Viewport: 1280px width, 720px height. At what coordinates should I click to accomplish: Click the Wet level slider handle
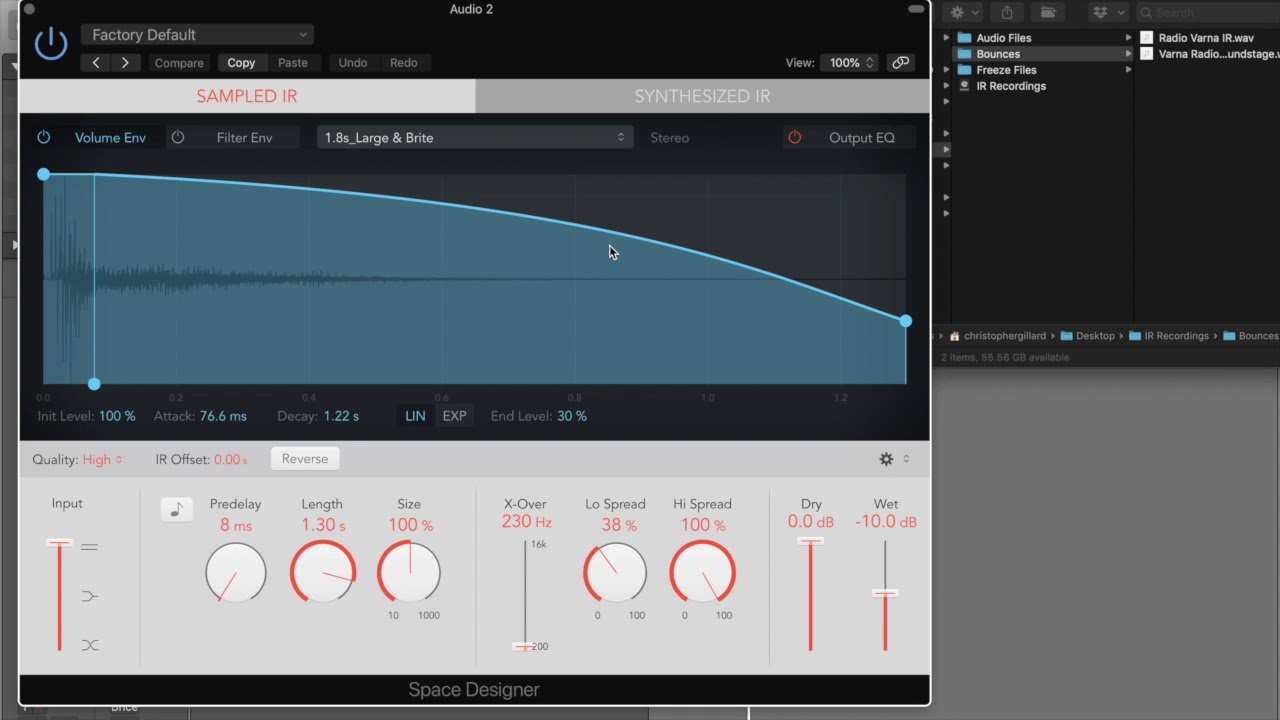point(885,593)
